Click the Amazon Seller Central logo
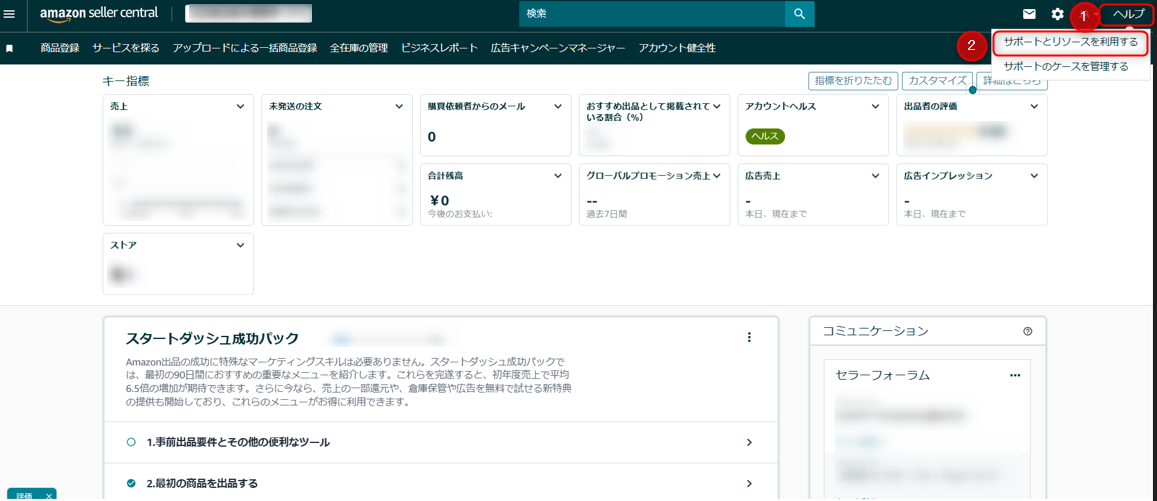Screen dimensions: 1157x501 98,14
